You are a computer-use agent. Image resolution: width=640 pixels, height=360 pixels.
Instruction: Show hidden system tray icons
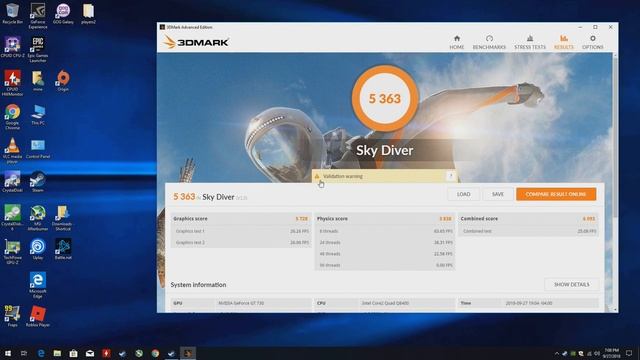556,353
